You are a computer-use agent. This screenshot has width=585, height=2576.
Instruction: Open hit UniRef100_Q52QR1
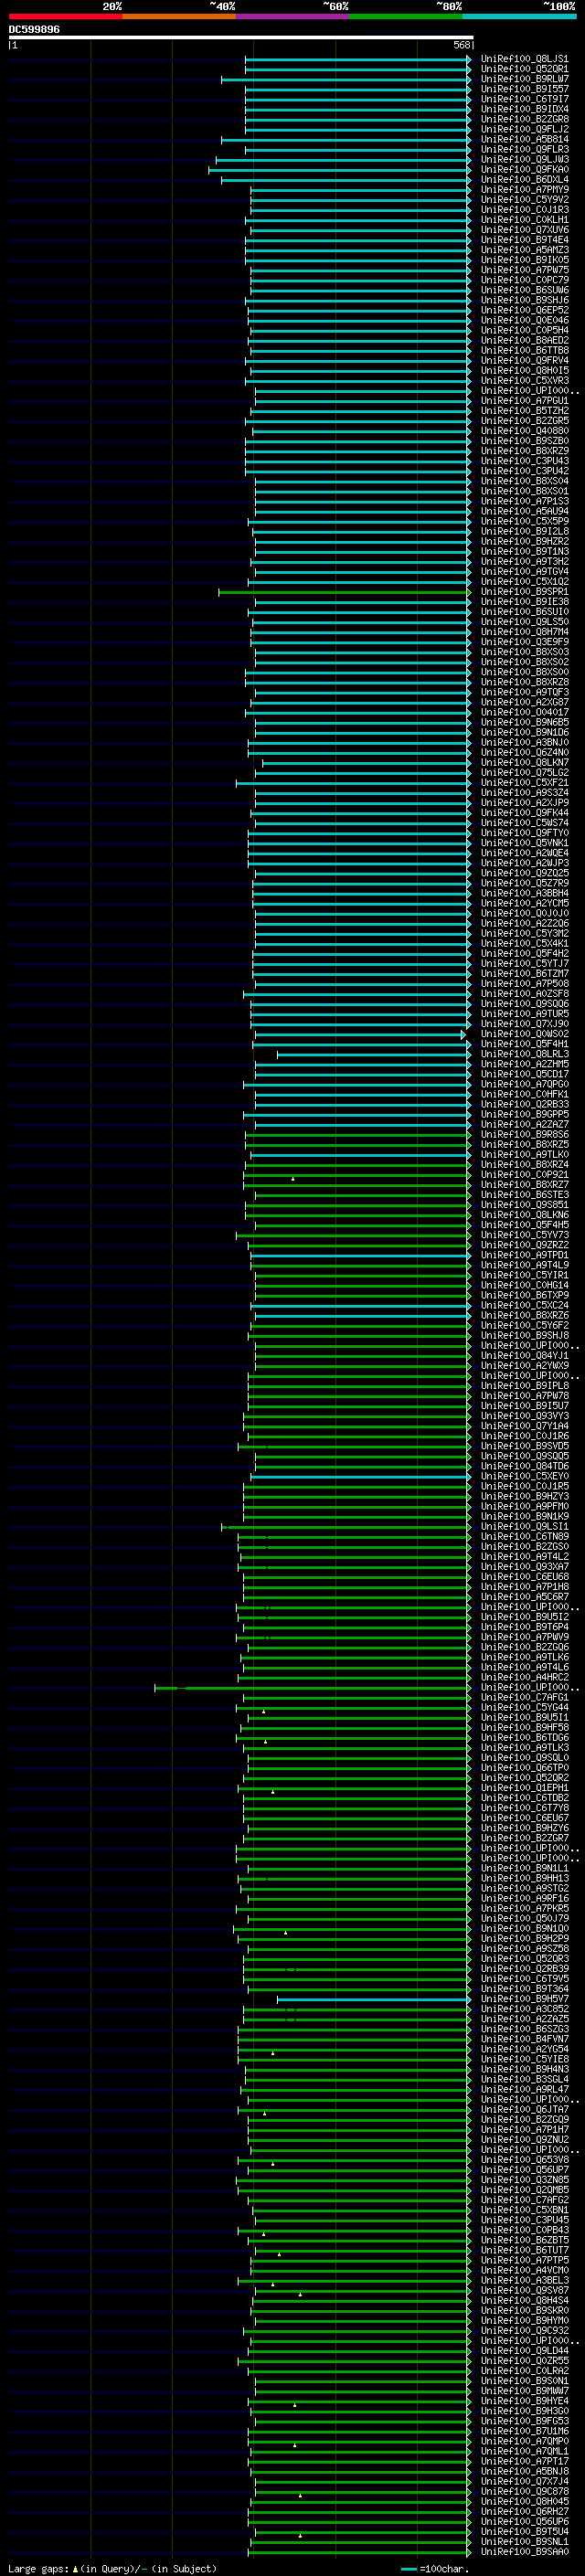tap(525, 69)
